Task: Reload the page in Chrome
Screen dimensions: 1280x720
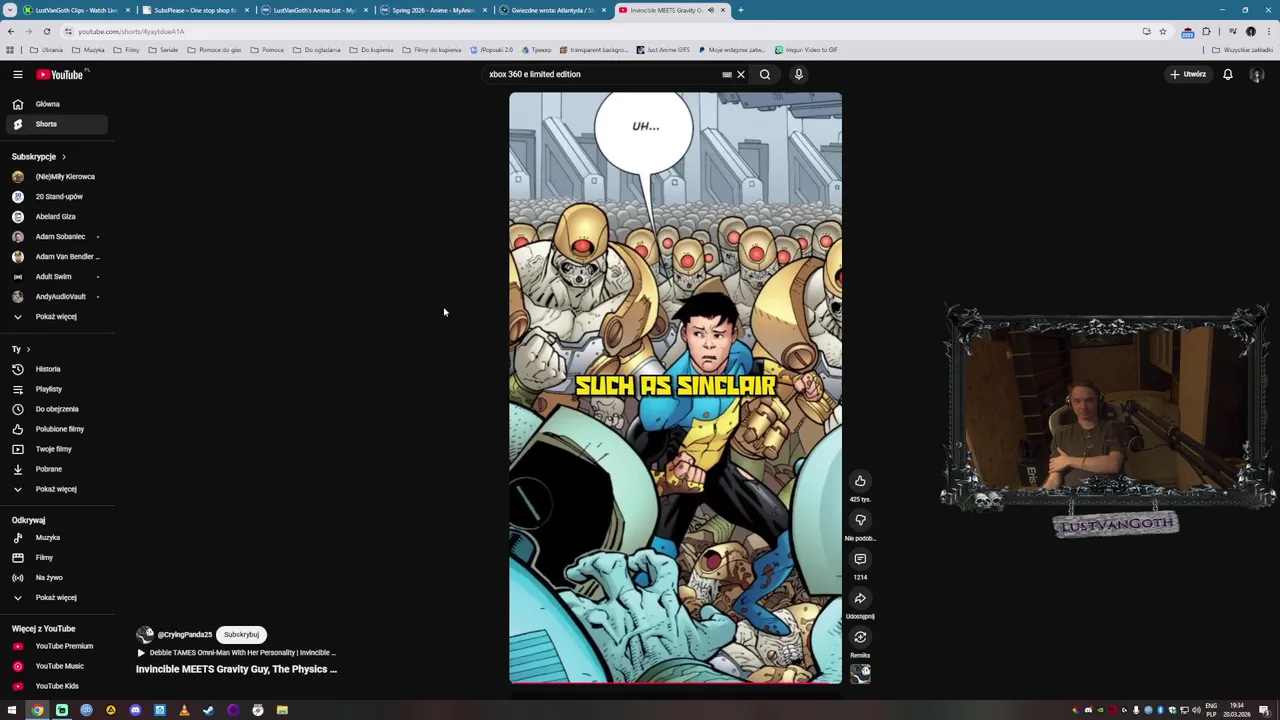Action: click(46, 31)
